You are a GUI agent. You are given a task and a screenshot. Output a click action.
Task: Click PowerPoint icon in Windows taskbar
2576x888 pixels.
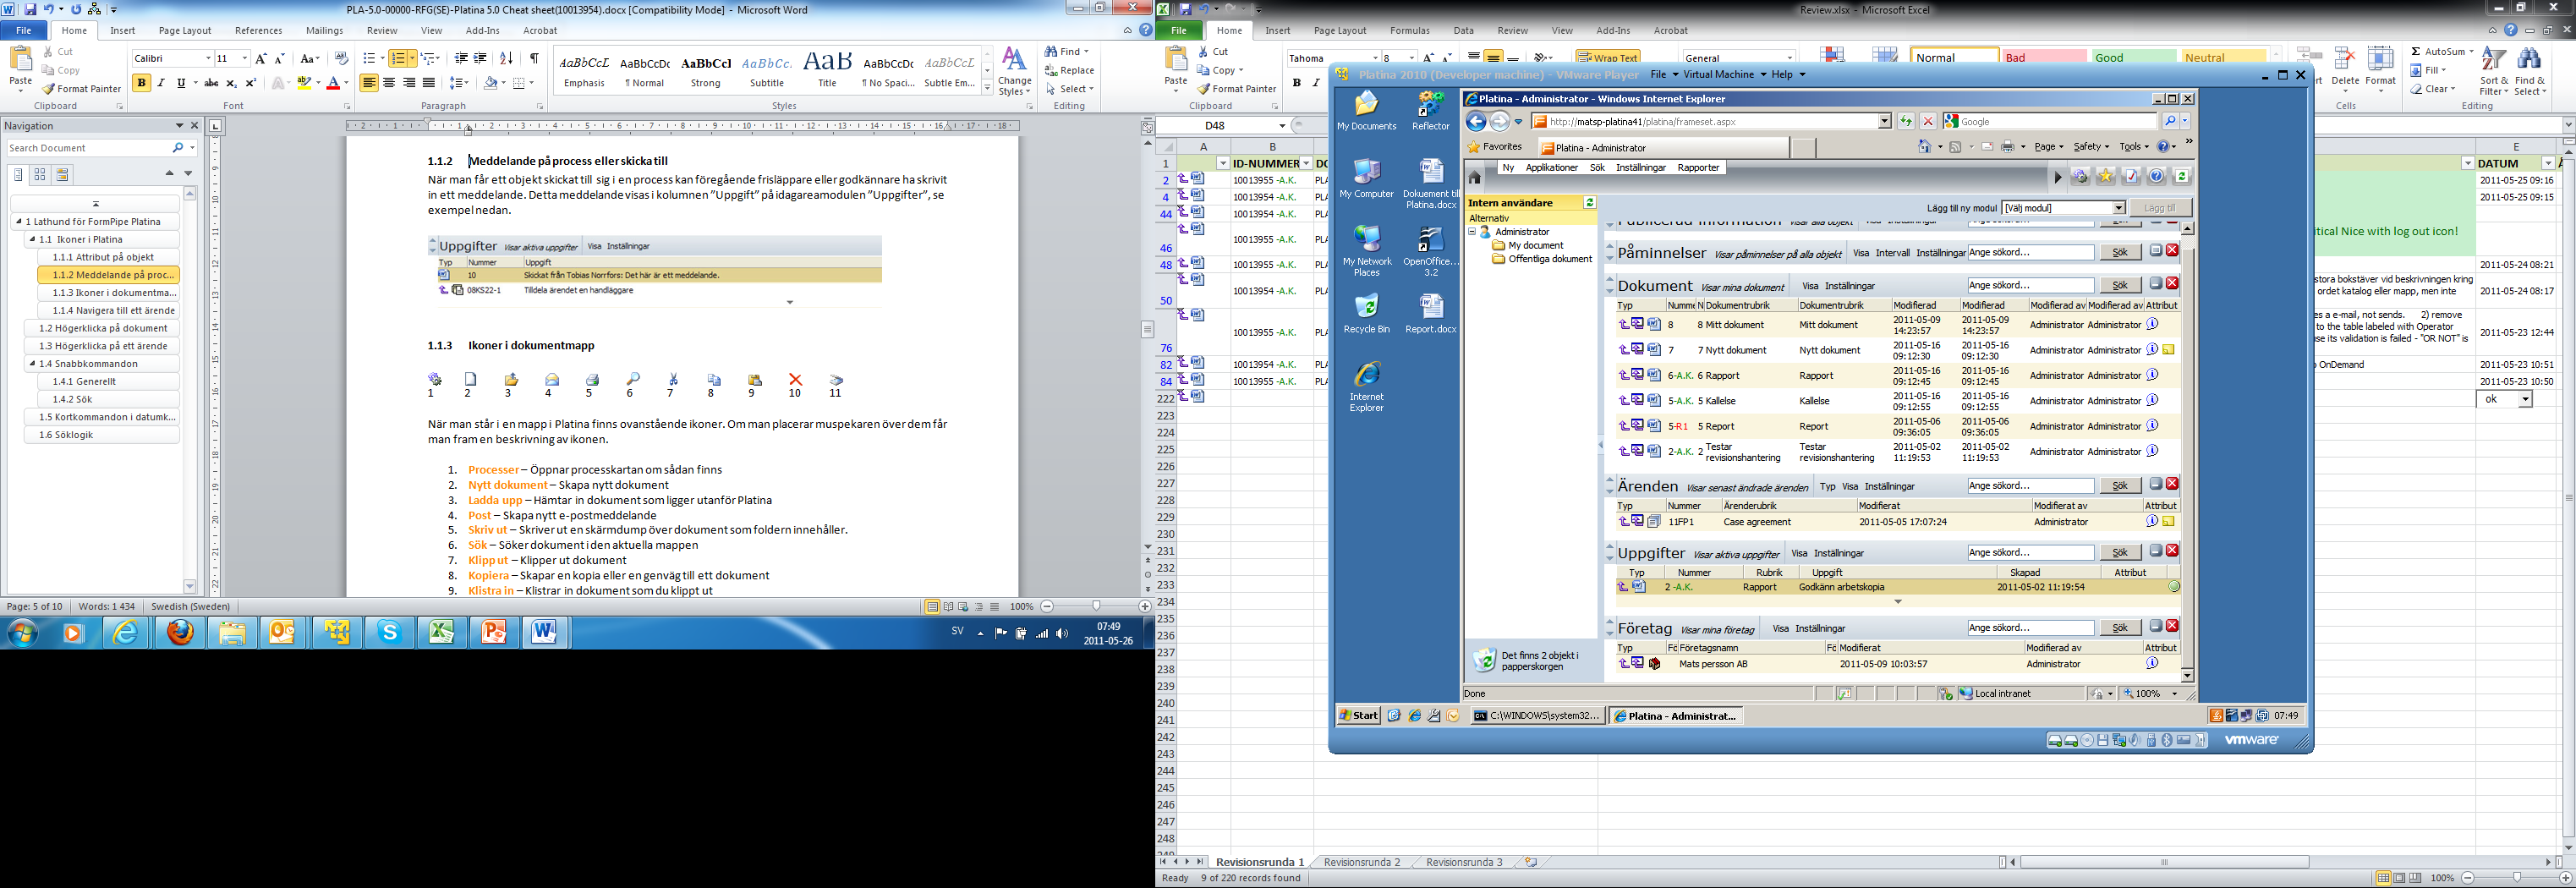[x=493, y=632]
